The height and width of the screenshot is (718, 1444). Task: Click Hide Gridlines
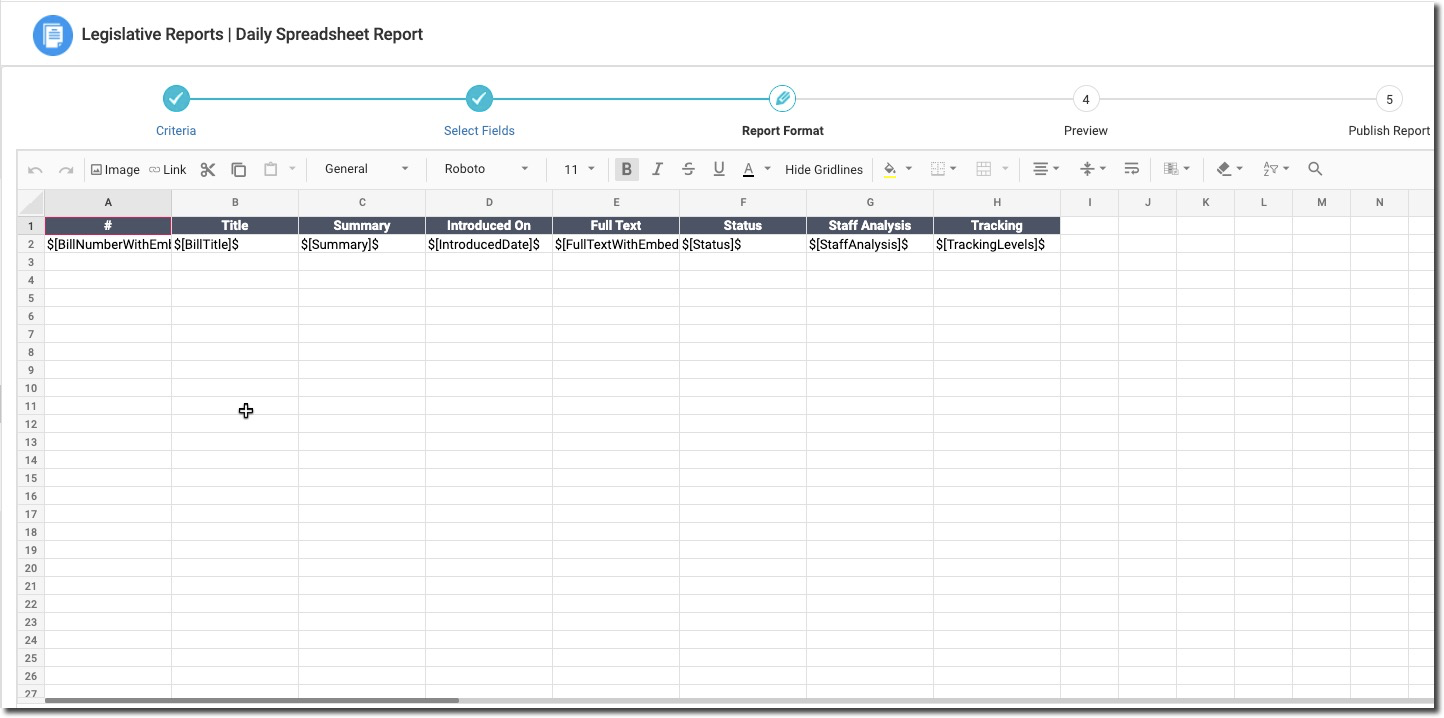pyautogui.click(x=824, y=170)
